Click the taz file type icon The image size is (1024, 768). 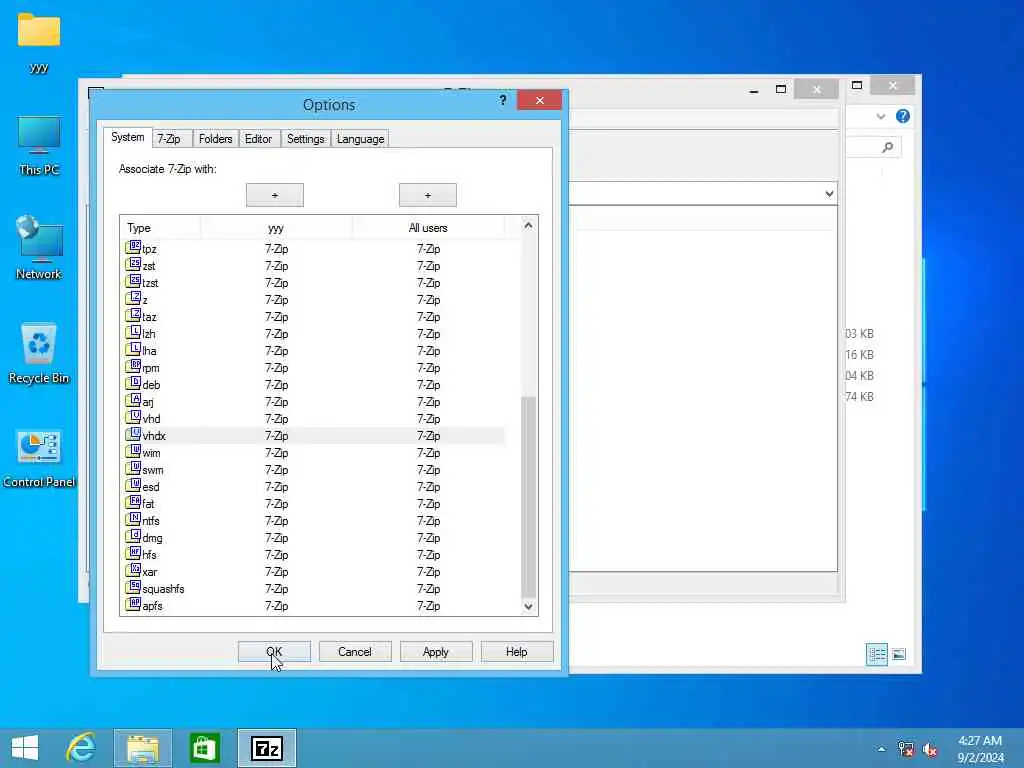tap(133, 316)
